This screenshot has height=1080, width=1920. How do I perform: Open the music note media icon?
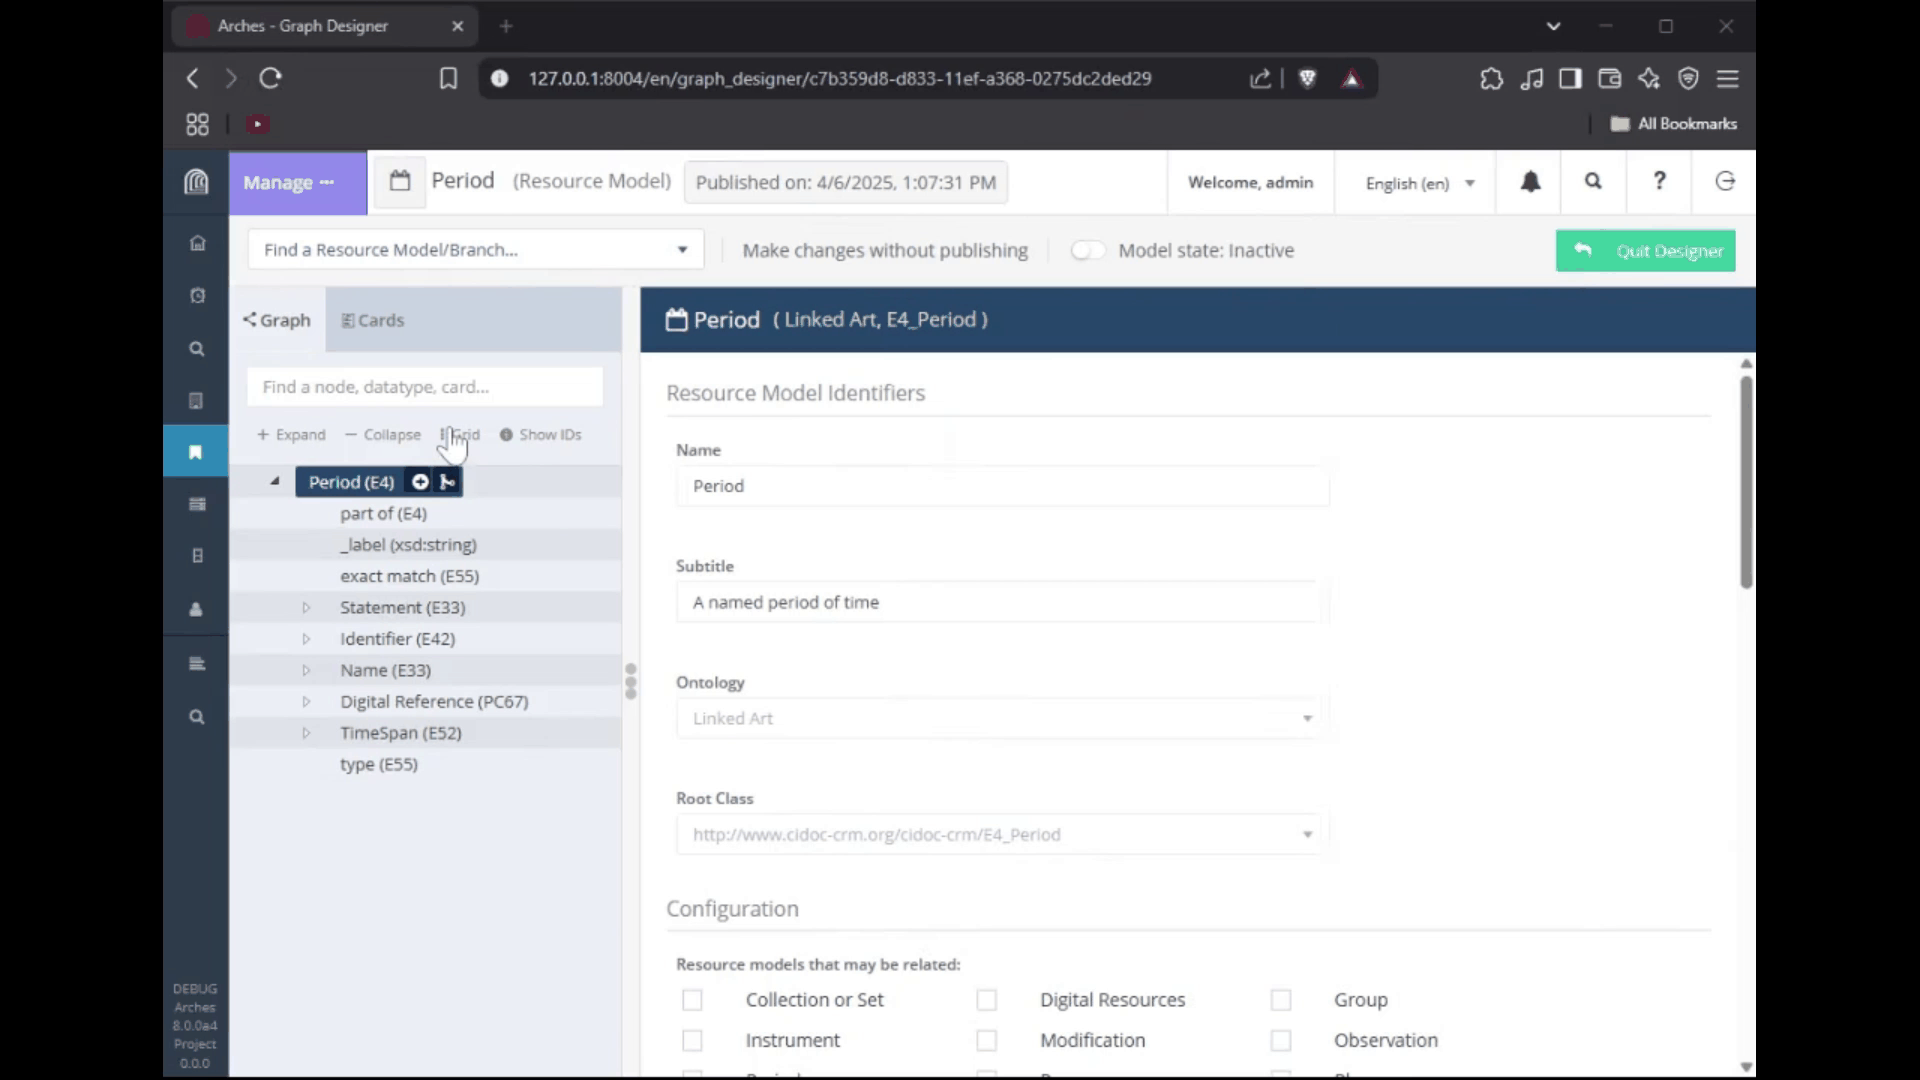pyautogui.click(x=1531, y=78)
